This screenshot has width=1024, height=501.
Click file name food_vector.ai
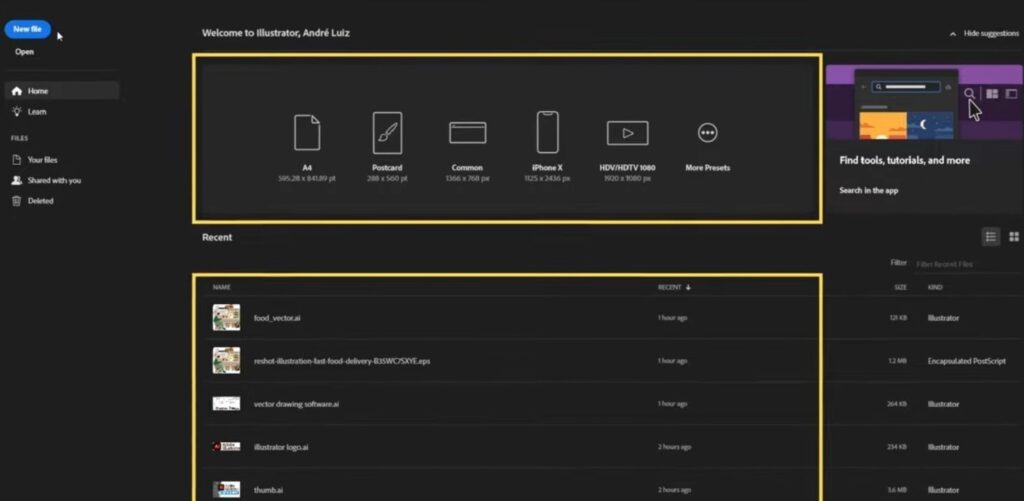click(x=277, y=318)
